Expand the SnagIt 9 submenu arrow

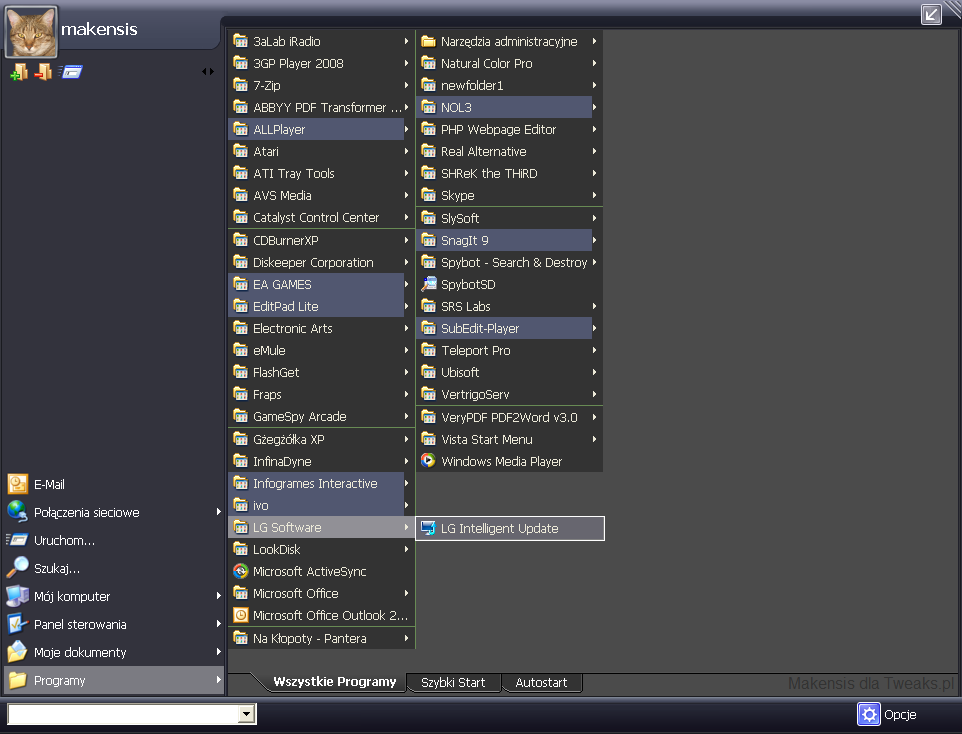(594, 240)
